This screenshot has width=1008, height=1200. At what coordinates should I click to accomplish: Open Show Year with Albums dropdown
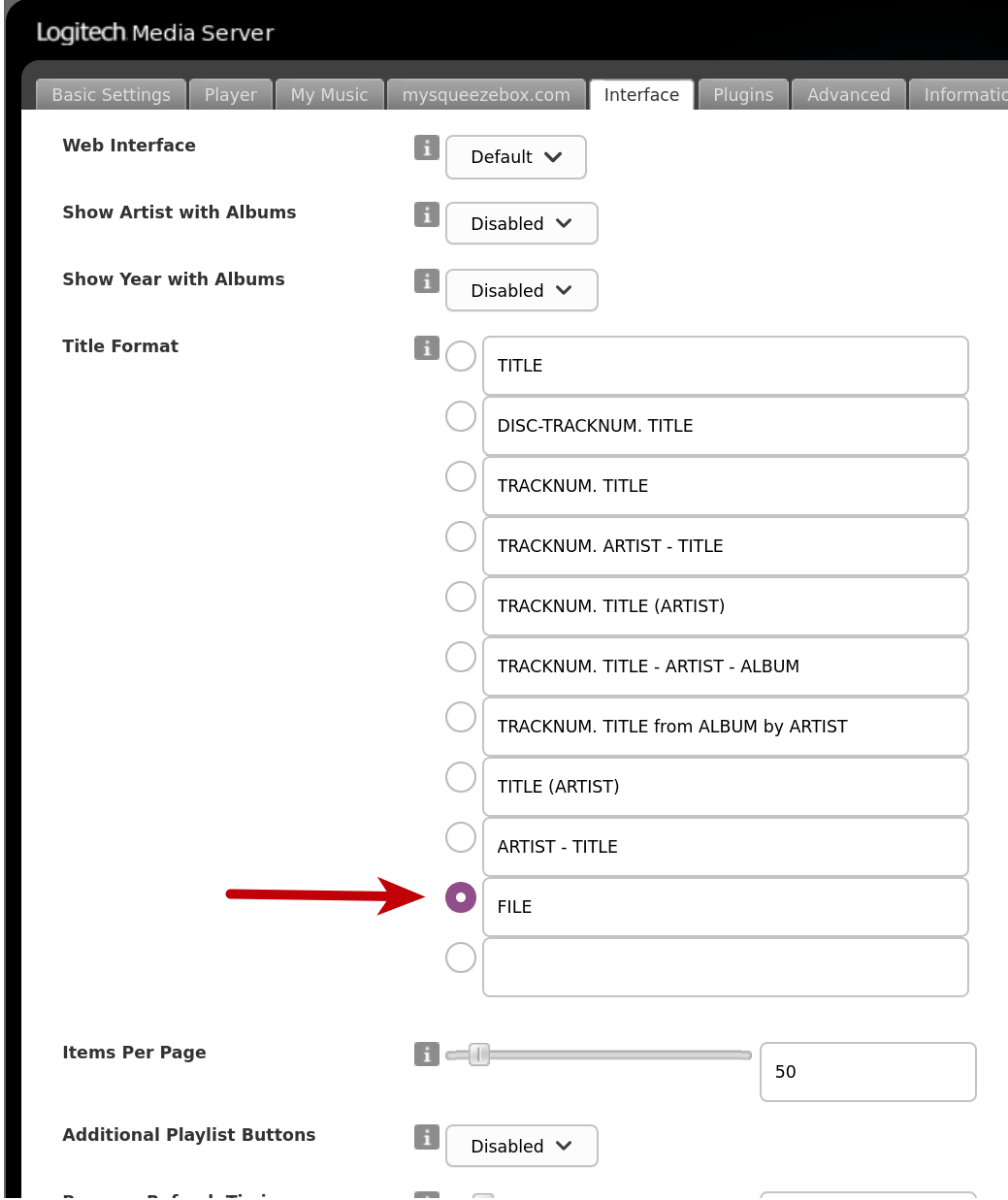pyautogui.click(x=521, y=291)
